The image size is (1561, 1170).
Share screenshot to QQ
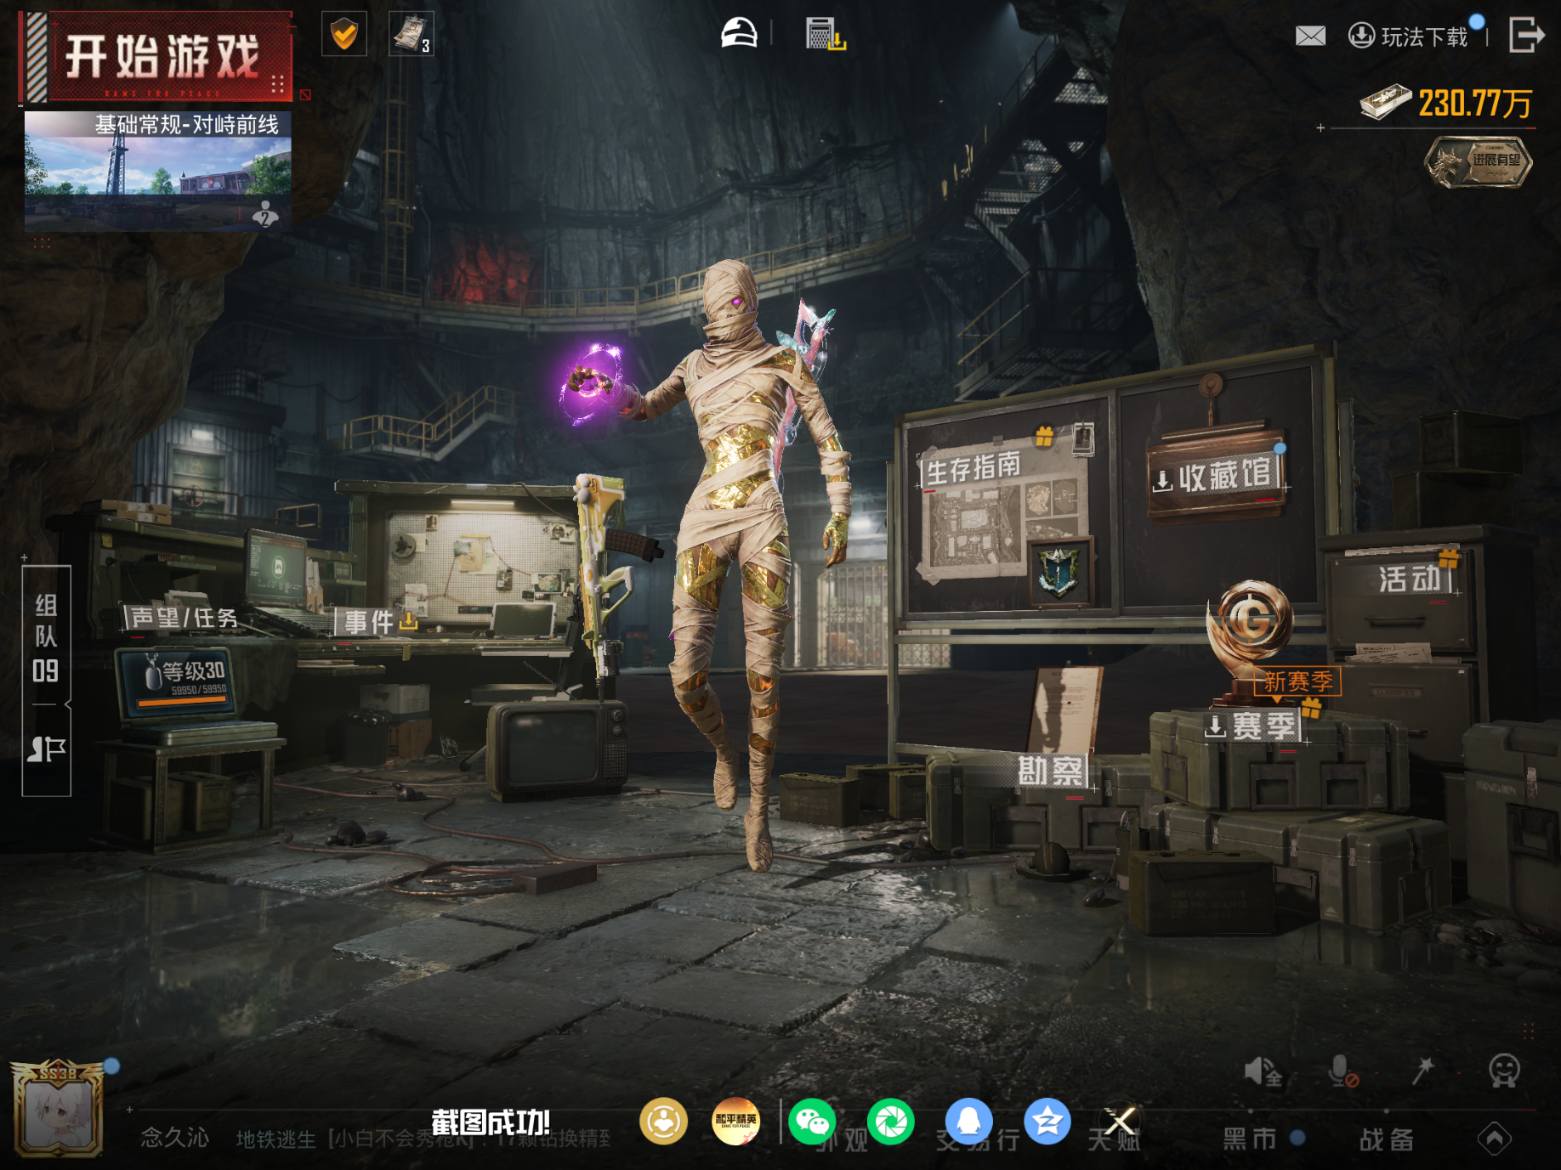coord(968,1121)
